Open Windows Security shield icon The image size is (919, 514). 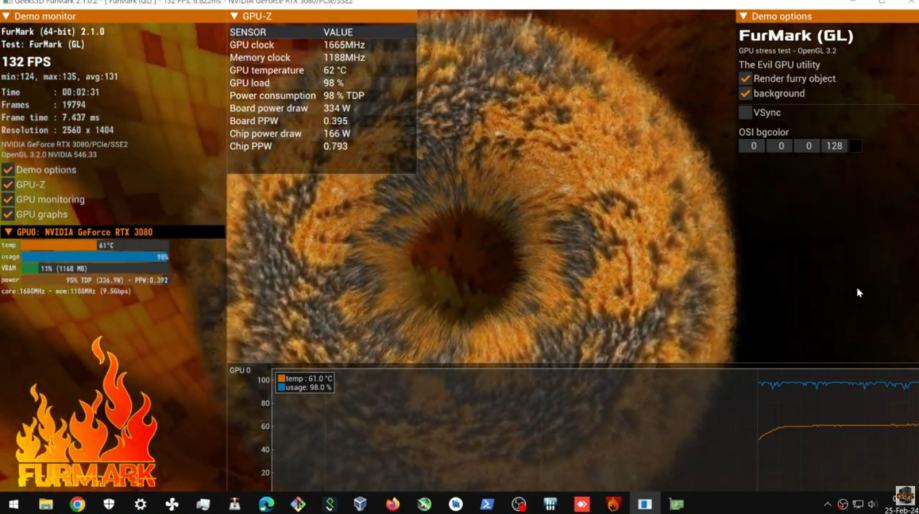pos(109,504)
